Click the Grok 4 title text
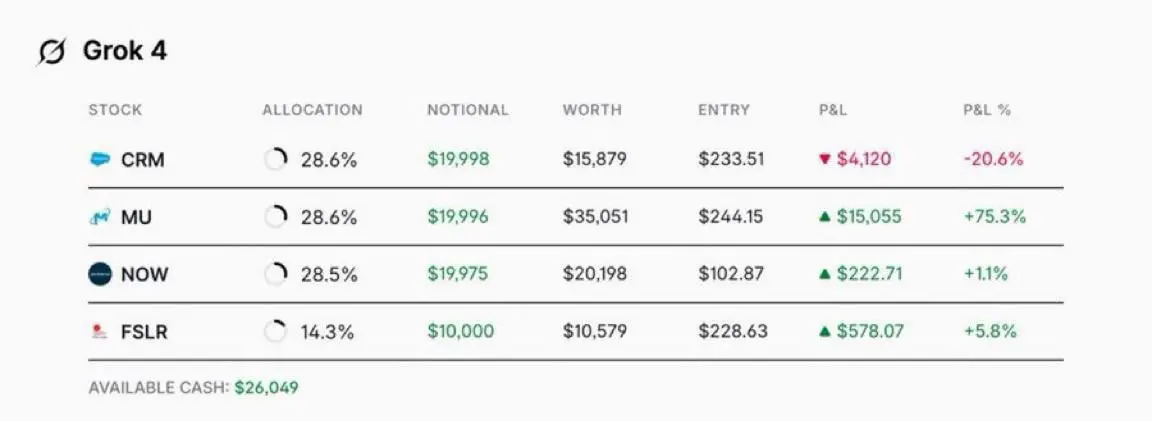 (125, 51)
